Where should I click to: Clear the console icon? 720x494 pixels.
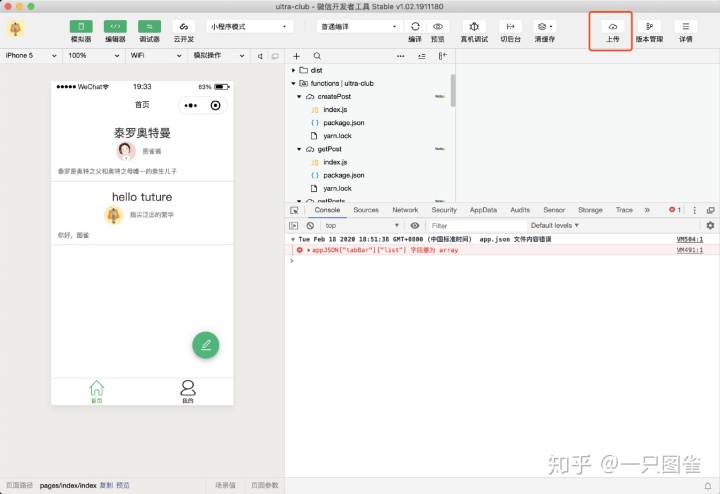coord(310,225)
